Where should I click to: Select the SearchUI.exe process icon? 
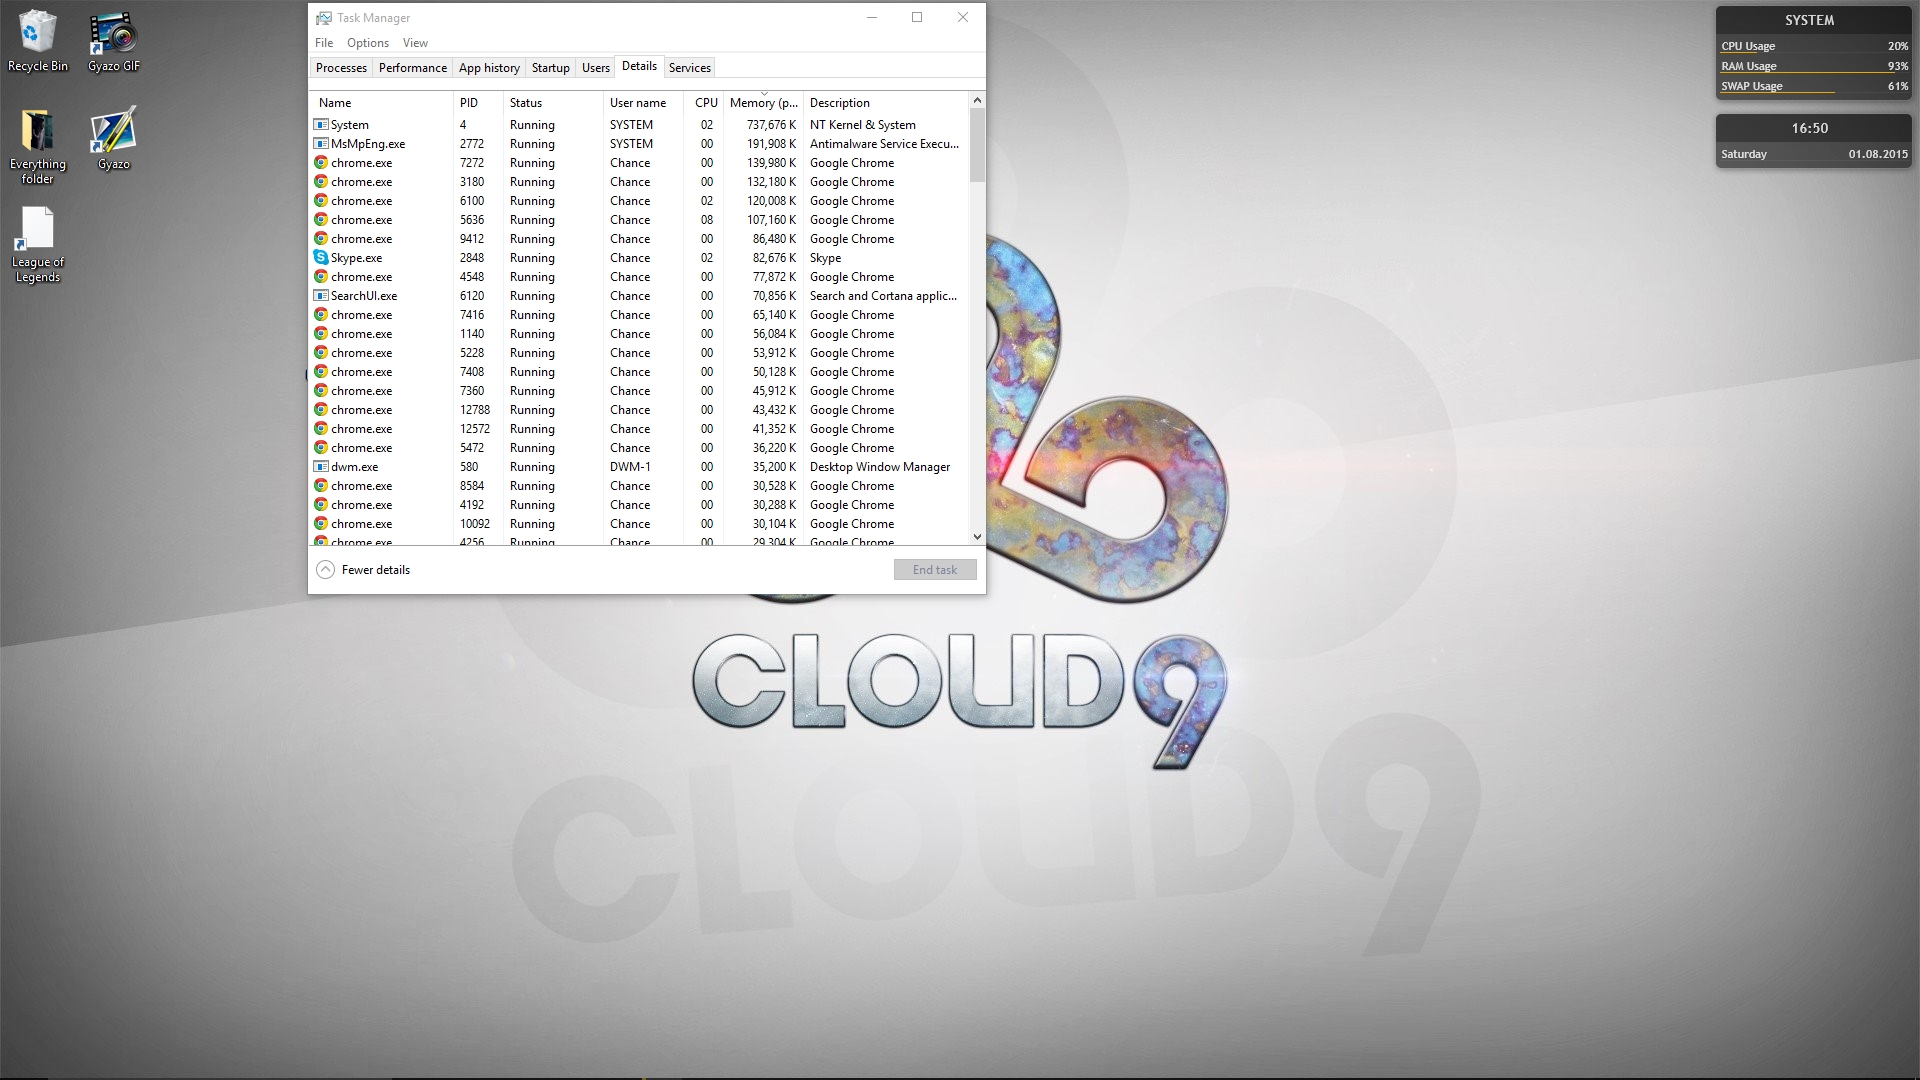pos(321,296)
